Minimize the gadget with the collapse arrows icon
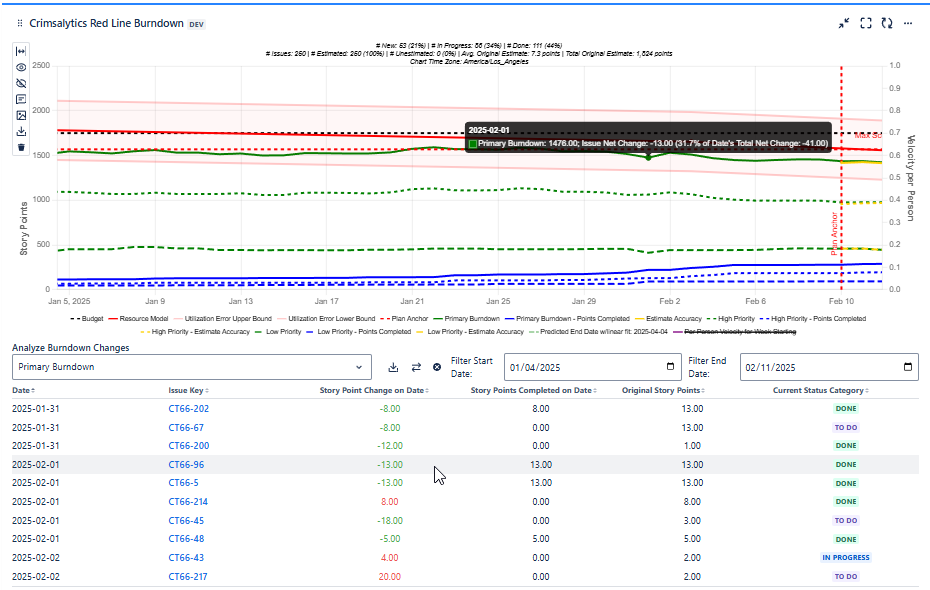This screenshot has height=590, width=930. [844, 23]
